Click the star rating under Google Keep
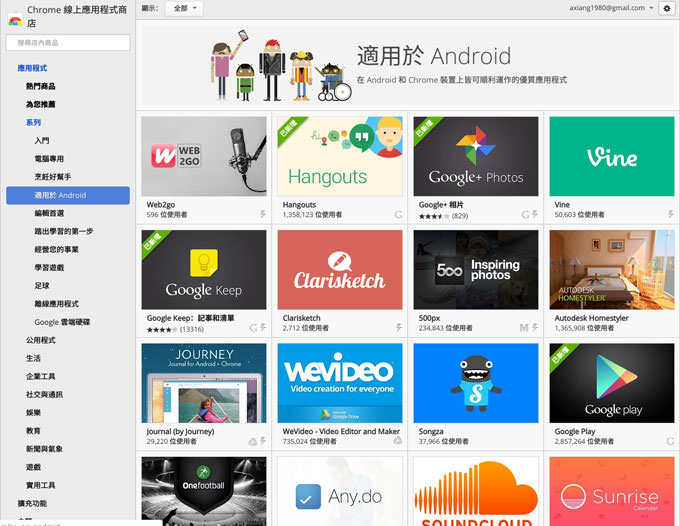Screen dimensions: 680x526 (x=161, y=328)
